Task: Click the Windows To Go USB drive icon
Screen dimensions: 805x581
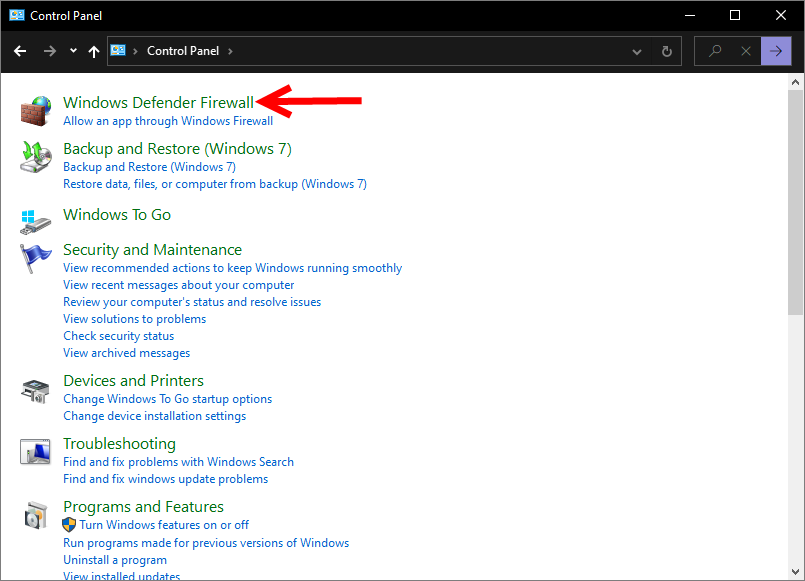Action: pyautogui.click(x=35, y=222)
